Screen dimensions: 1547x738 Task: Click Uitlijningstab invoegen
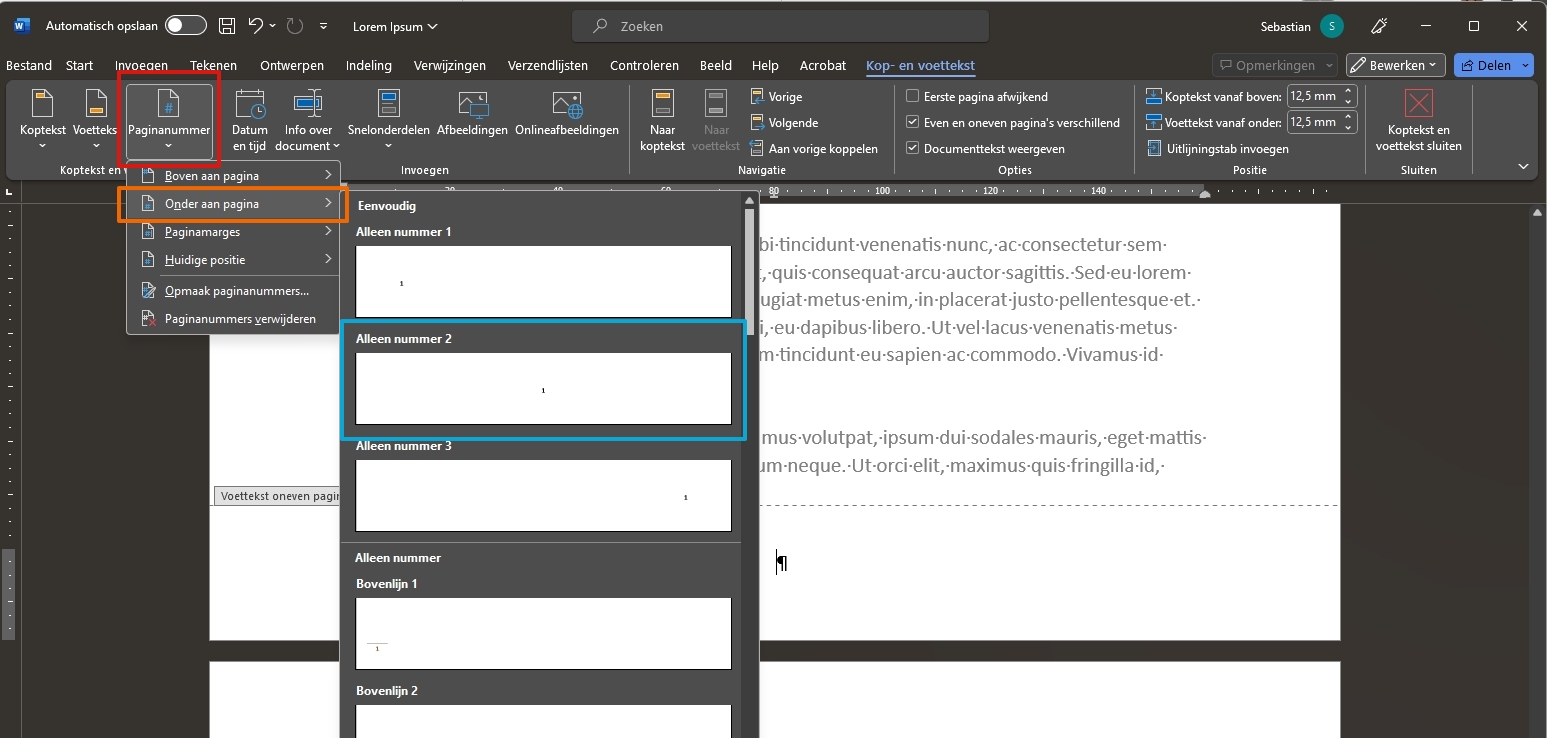[x=1218, y=149]
